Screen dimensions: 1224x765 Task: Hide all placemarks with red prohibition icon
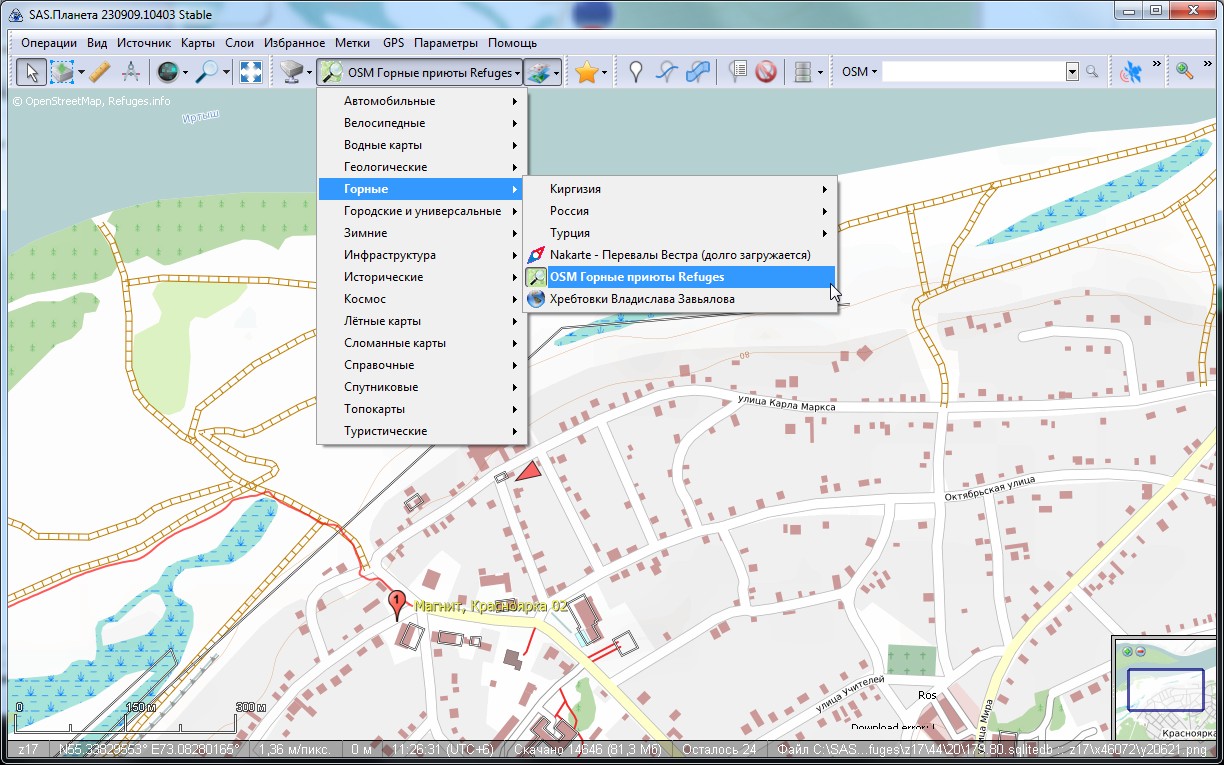767,71
